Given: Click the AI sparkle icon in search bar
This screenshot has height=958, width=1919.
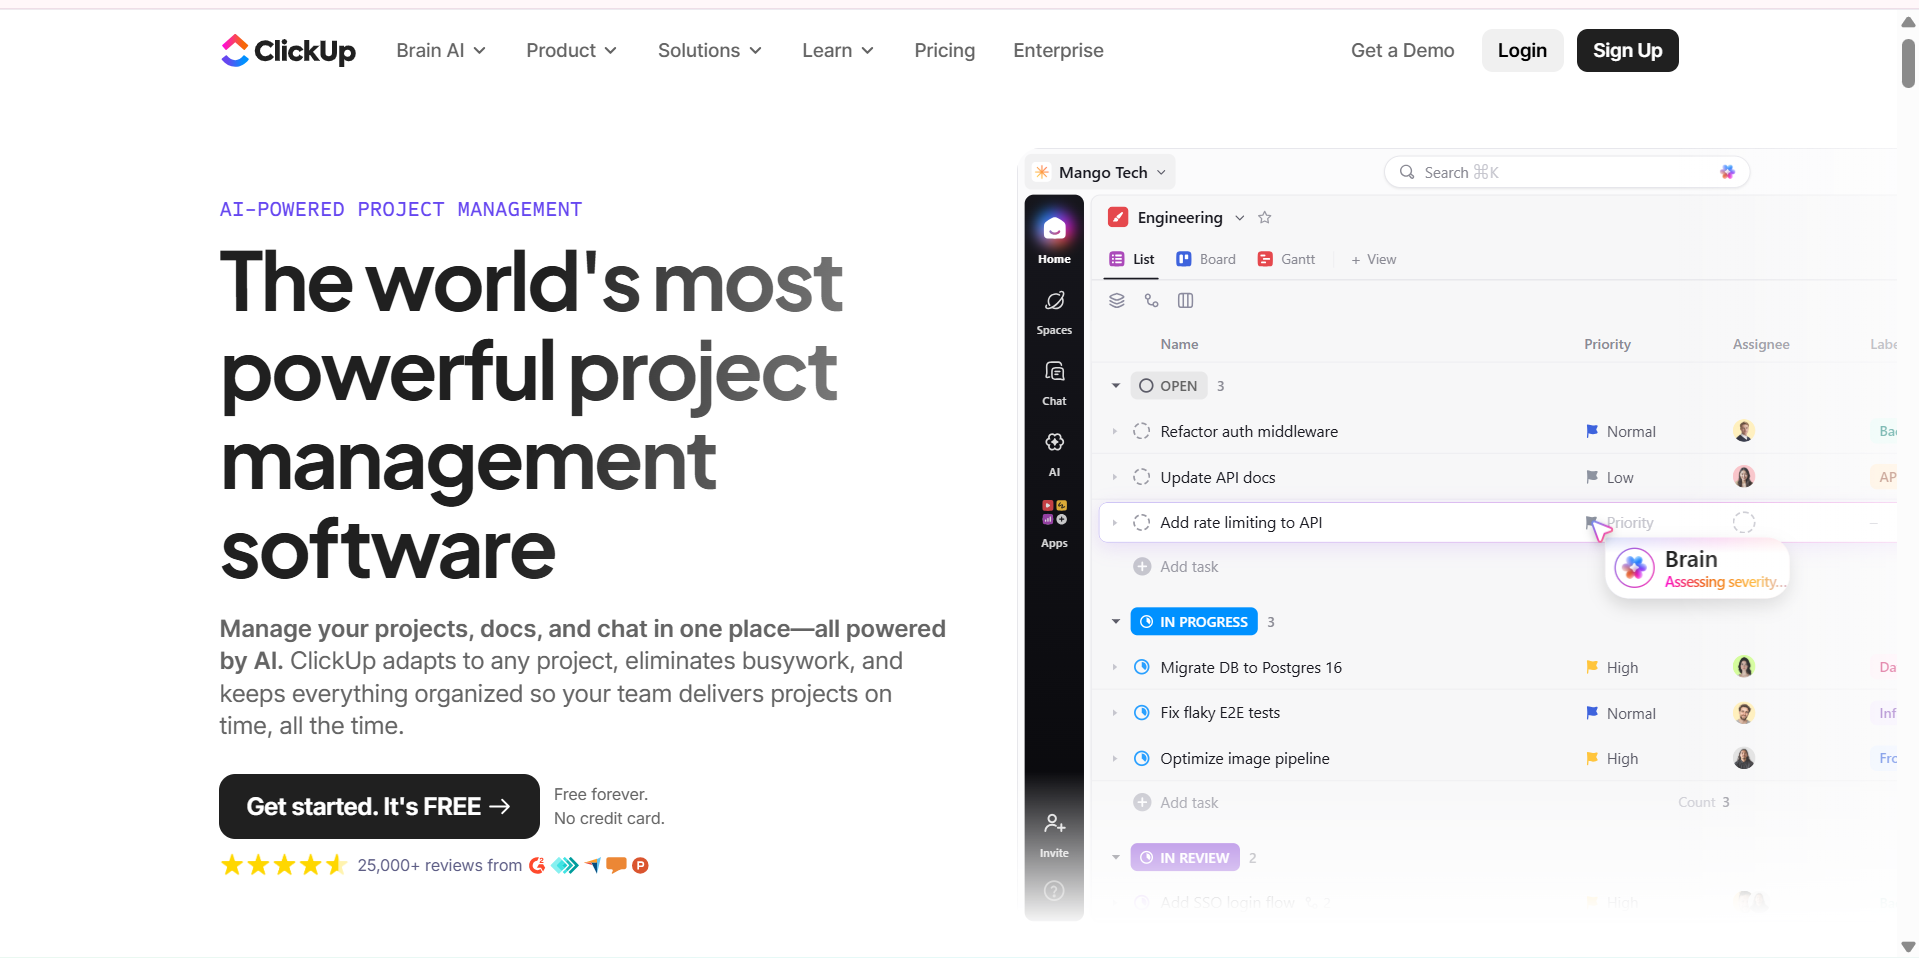Looking at the screenshot, I should (1728, 172).
